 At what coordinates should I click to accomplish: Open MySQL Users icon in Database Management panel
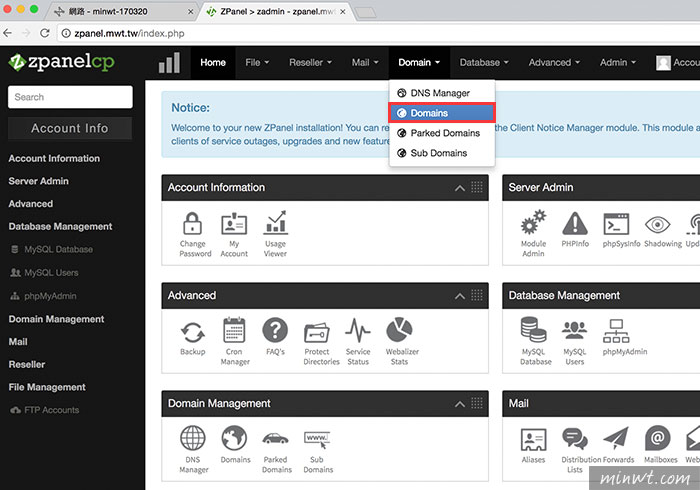coord(575,331)
